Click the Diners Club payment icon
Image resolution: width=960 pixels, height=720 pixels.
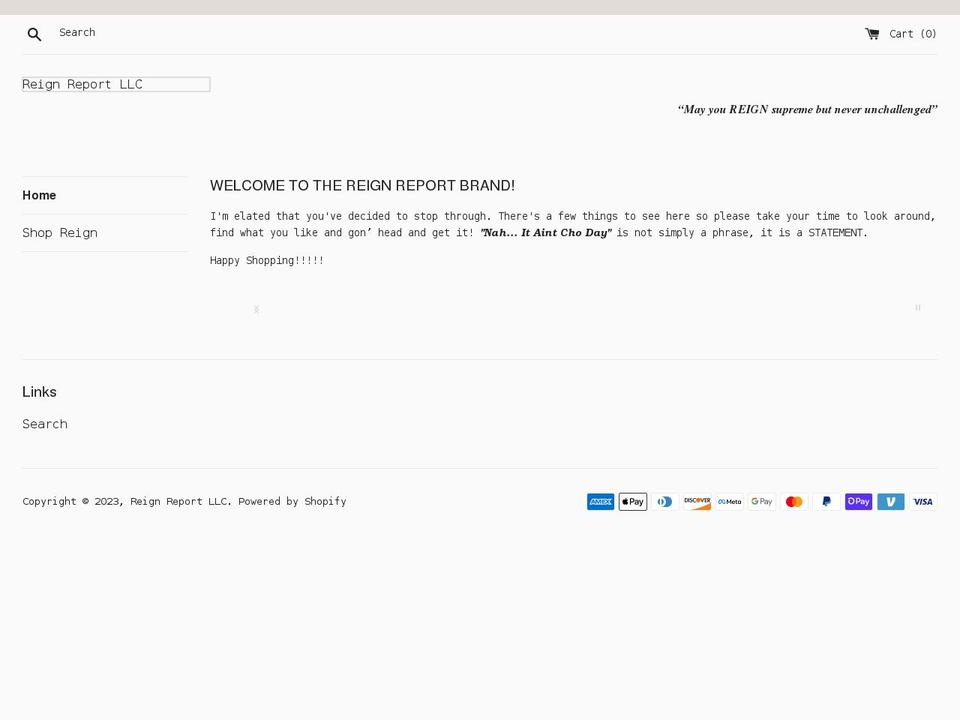(x=665, y=501)
